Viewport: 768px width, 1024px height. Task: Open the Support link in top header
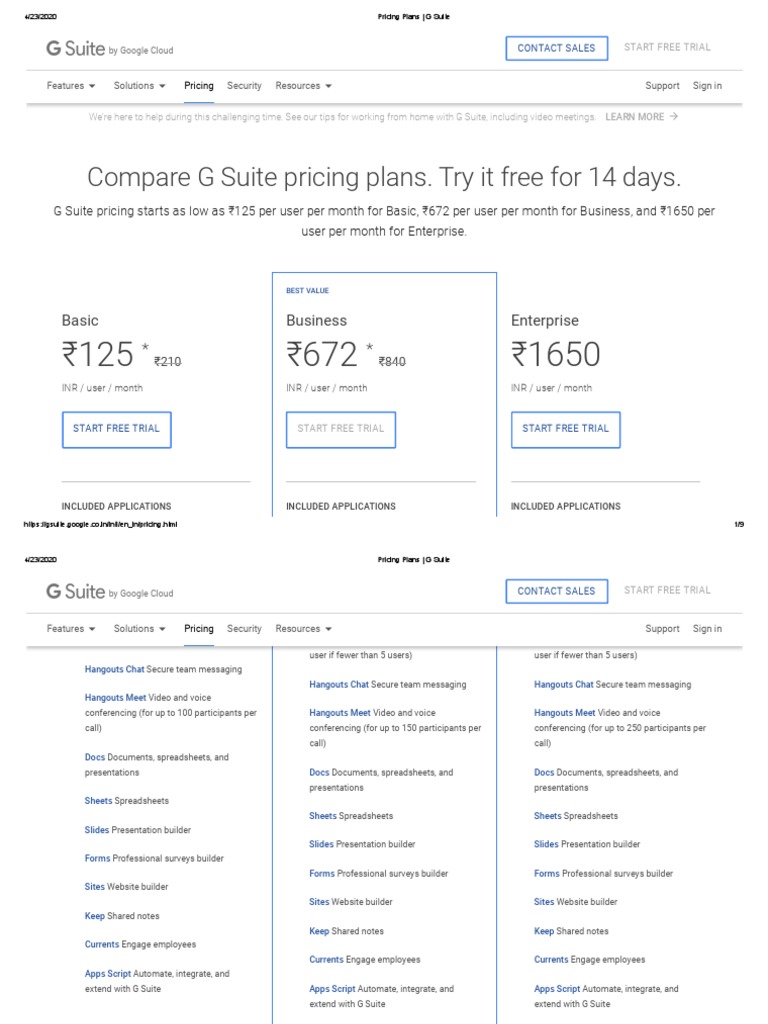tap(662, 86)
